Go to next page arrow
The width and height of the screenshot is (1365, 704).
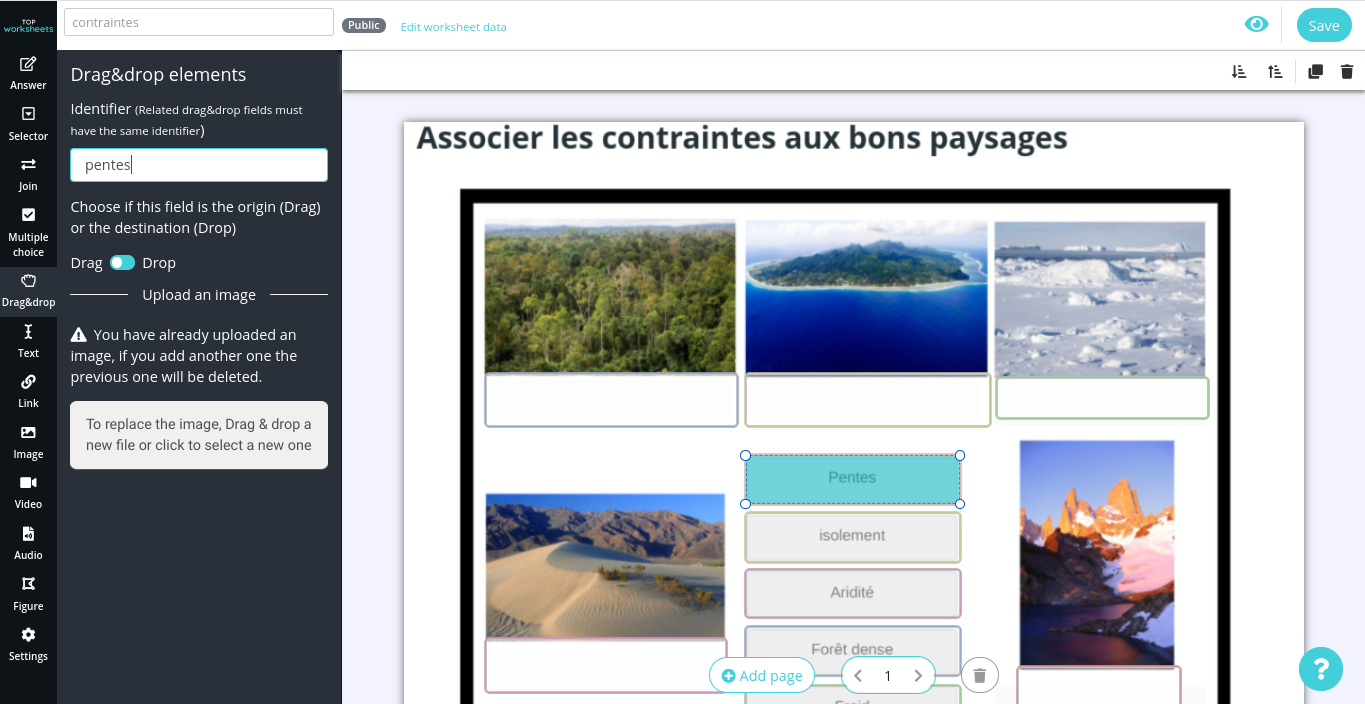pos(918,676)
